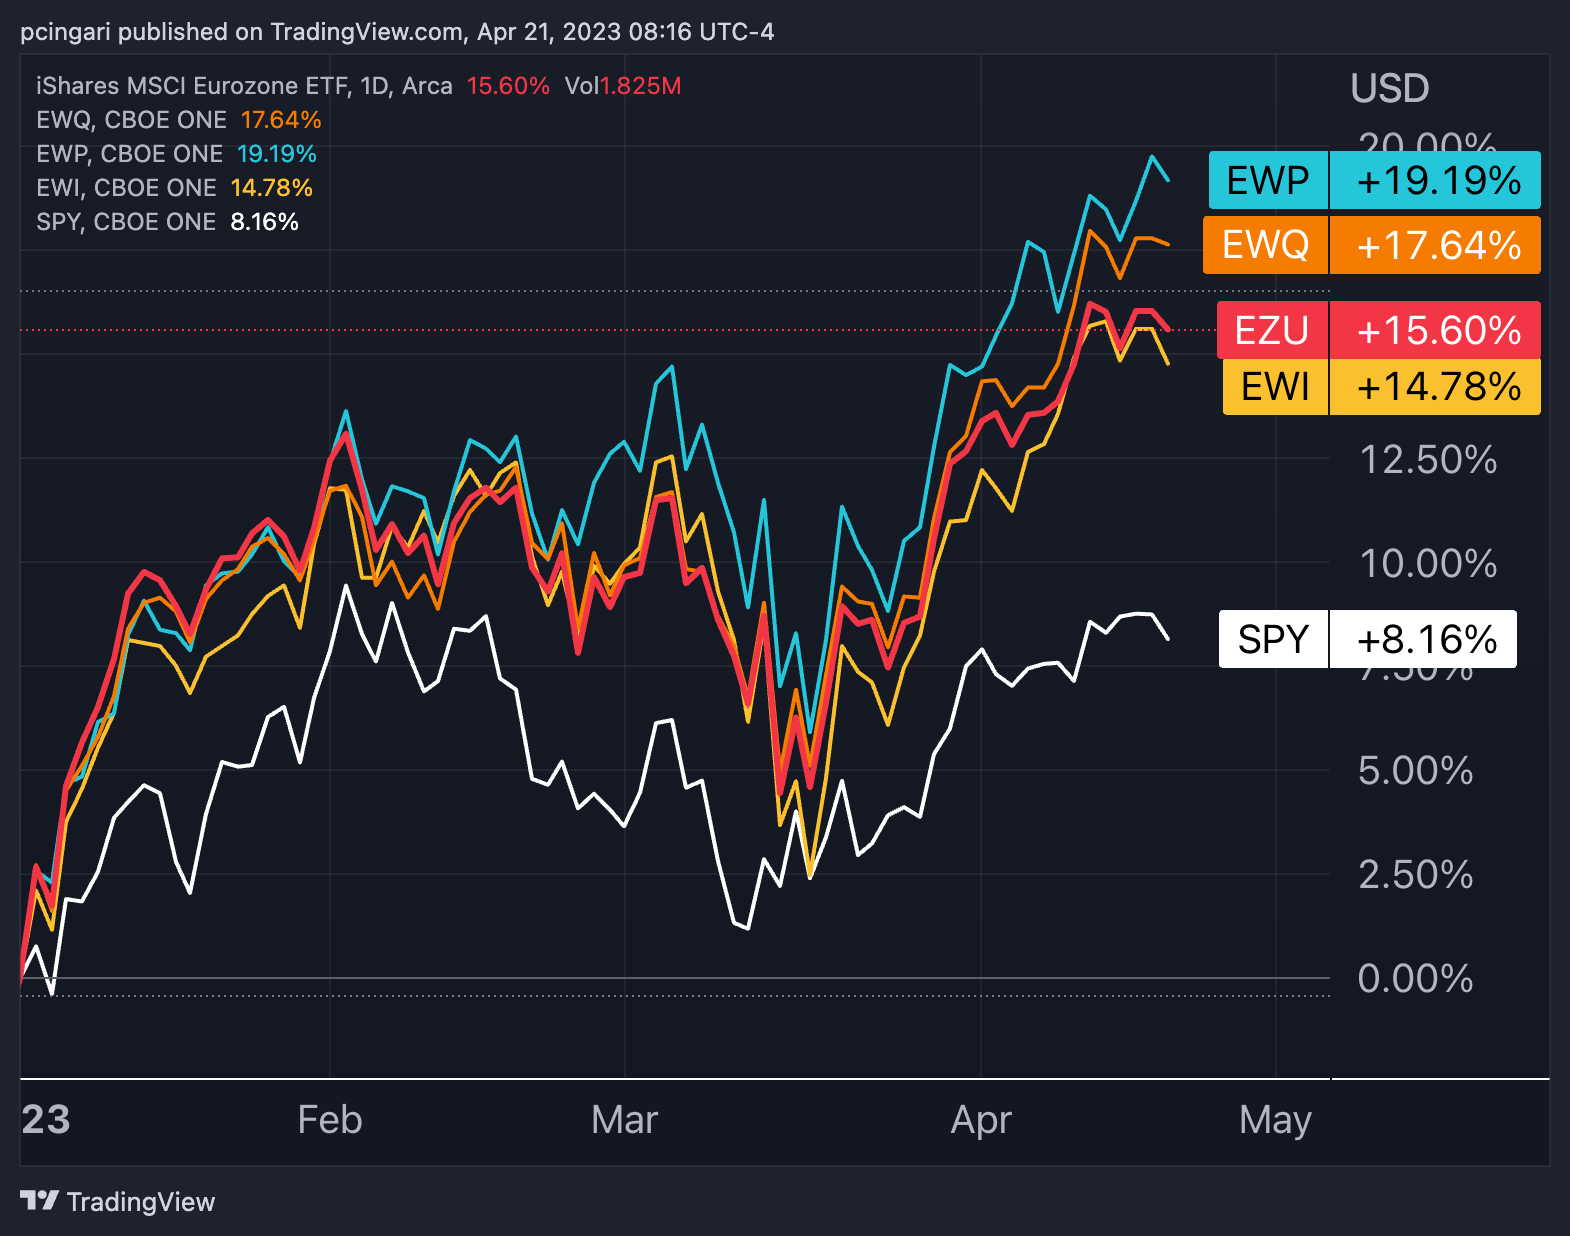This screenshot has width=1570, height=1236.
Task: Click the Mar time axis label
Action: [625, 1120]
